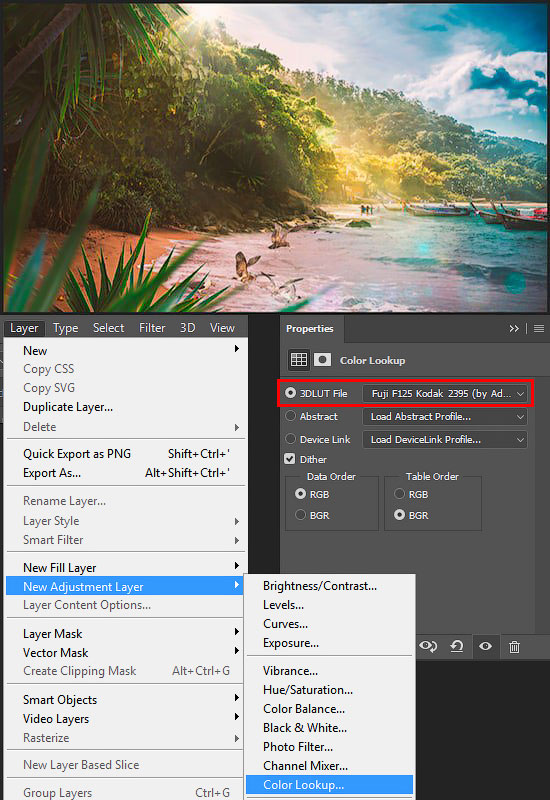Open the Layer menu
The height and width of the screenshot is (800, 550).
(x=24, y=328)
